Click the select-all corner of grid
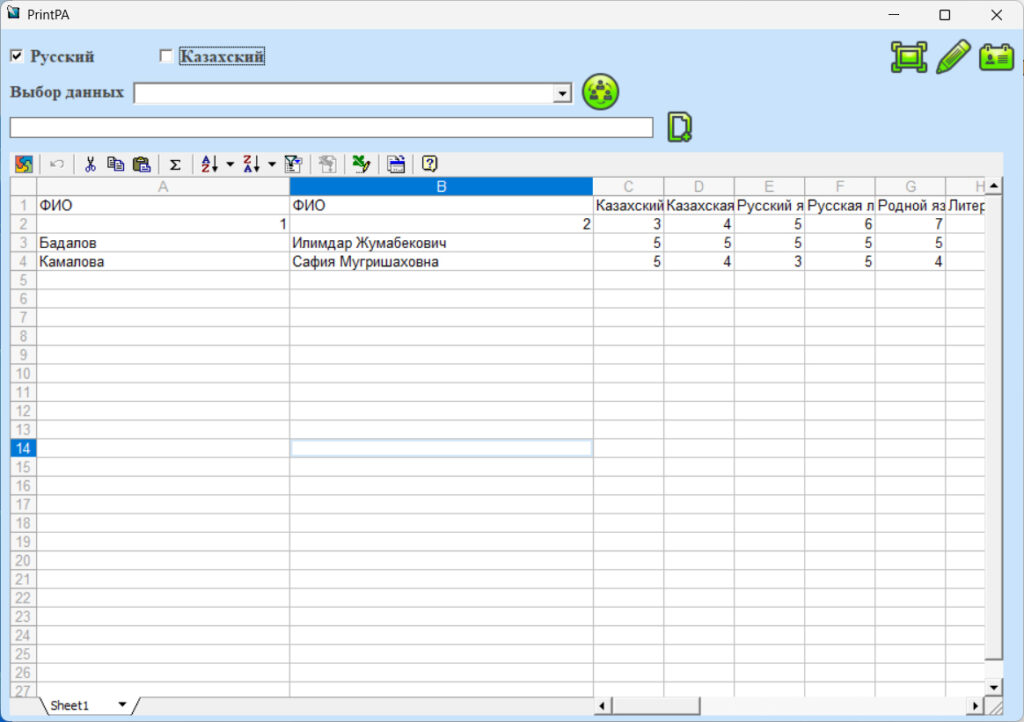This screenshot has height=722, width=1024. click(x=24, y=187)
